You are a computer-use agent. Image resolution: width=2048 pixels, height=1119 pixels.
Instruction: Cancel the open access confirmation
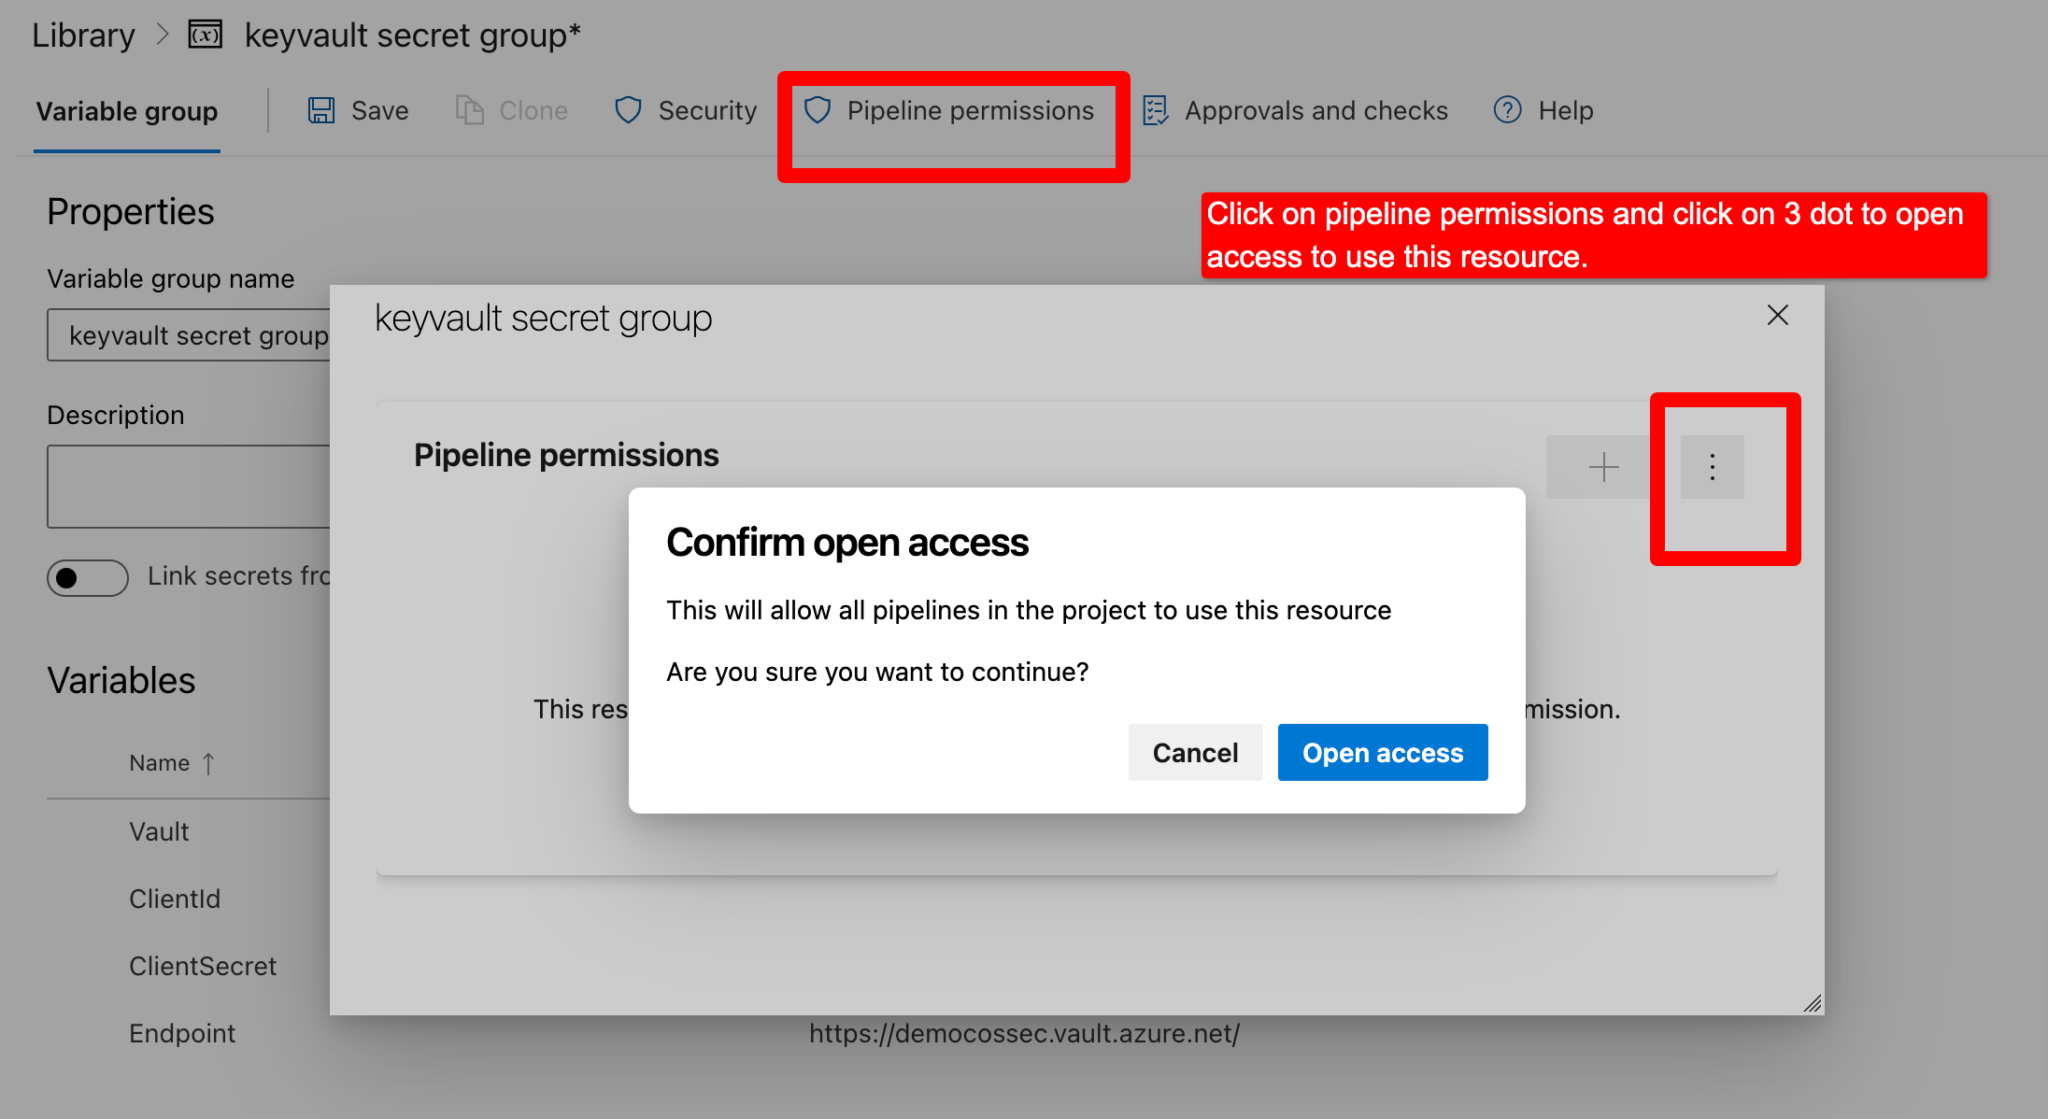(x=1194, y=752)
